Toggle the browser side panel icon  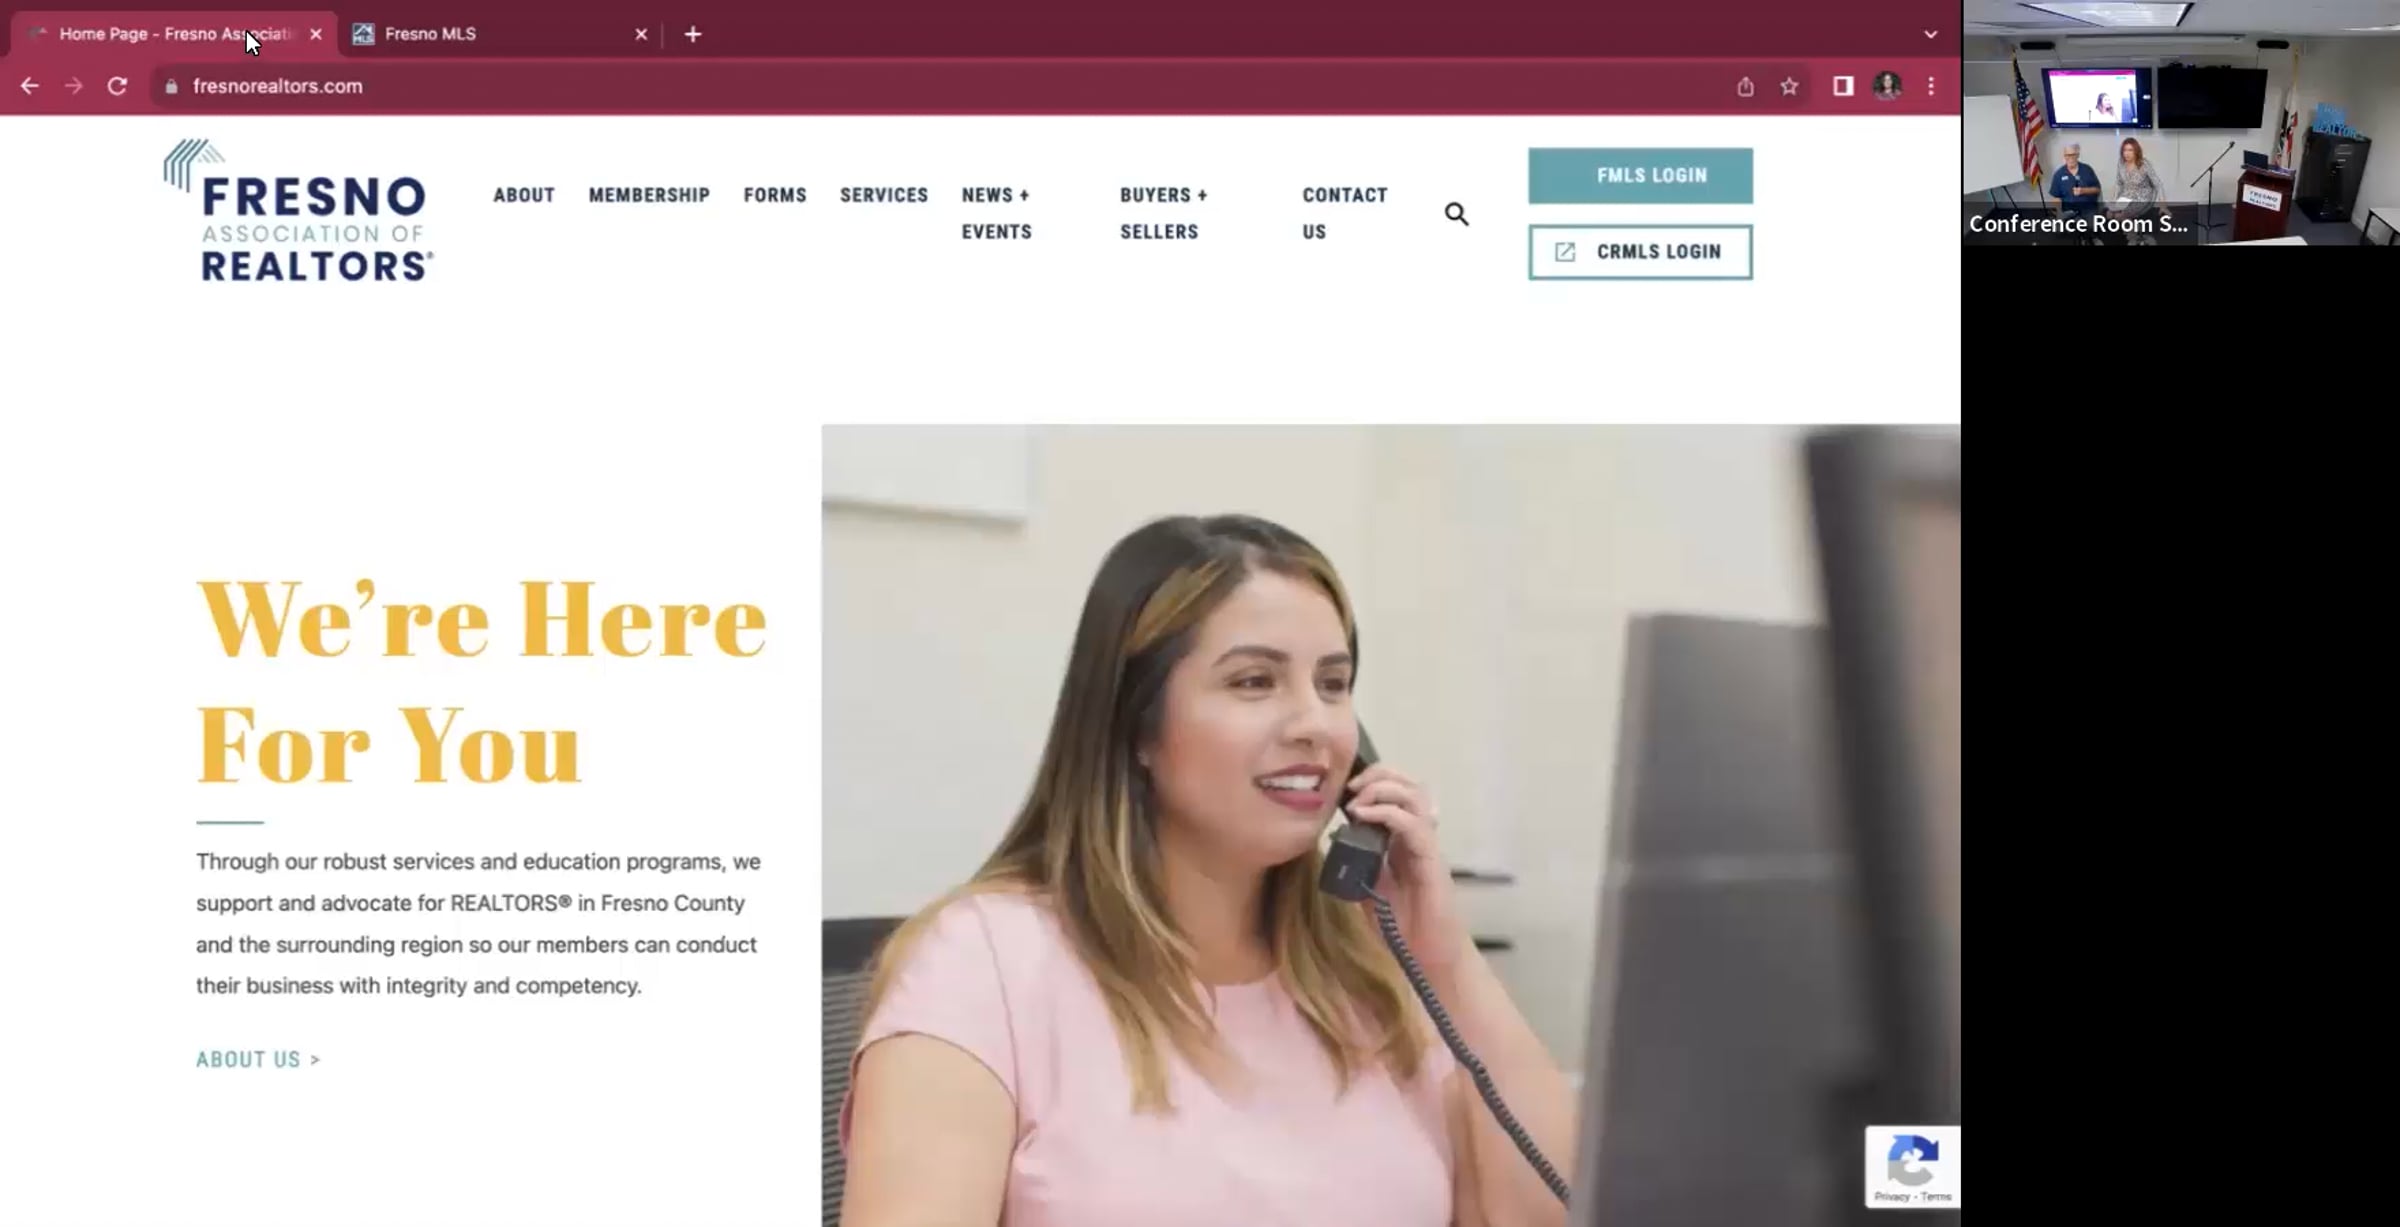tap(1842, 86)
